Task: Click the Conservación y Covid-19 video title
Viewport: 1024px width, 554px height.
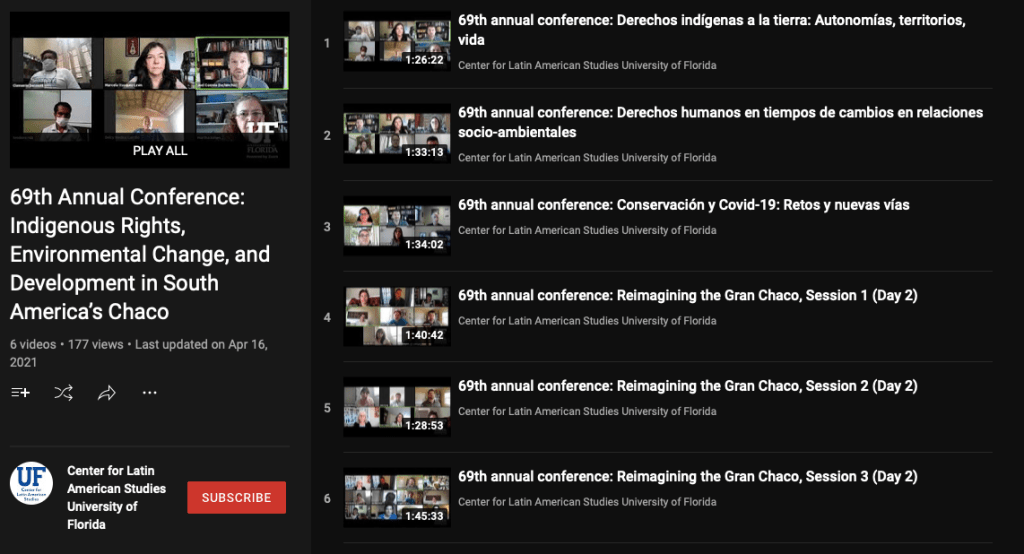Action: click(x=683, y=205)
